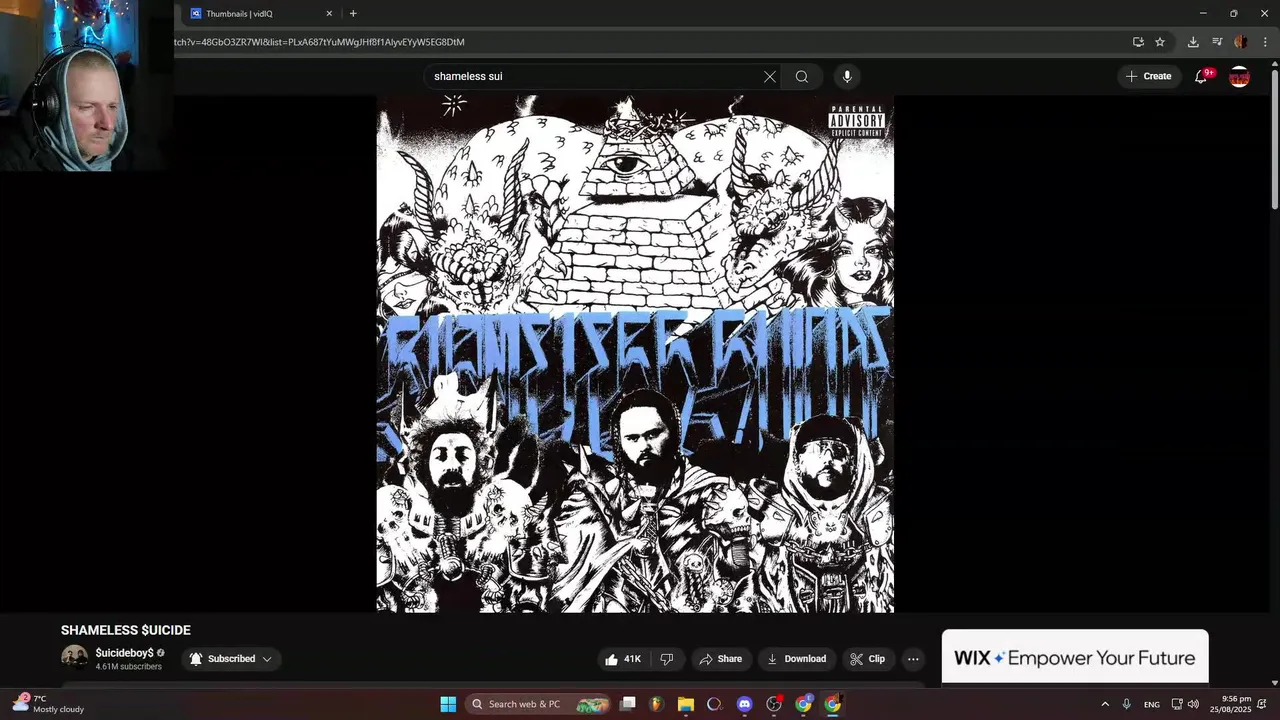Create a Clip of the video
This screenshot has width=1280, height=720.
[868, 659]
